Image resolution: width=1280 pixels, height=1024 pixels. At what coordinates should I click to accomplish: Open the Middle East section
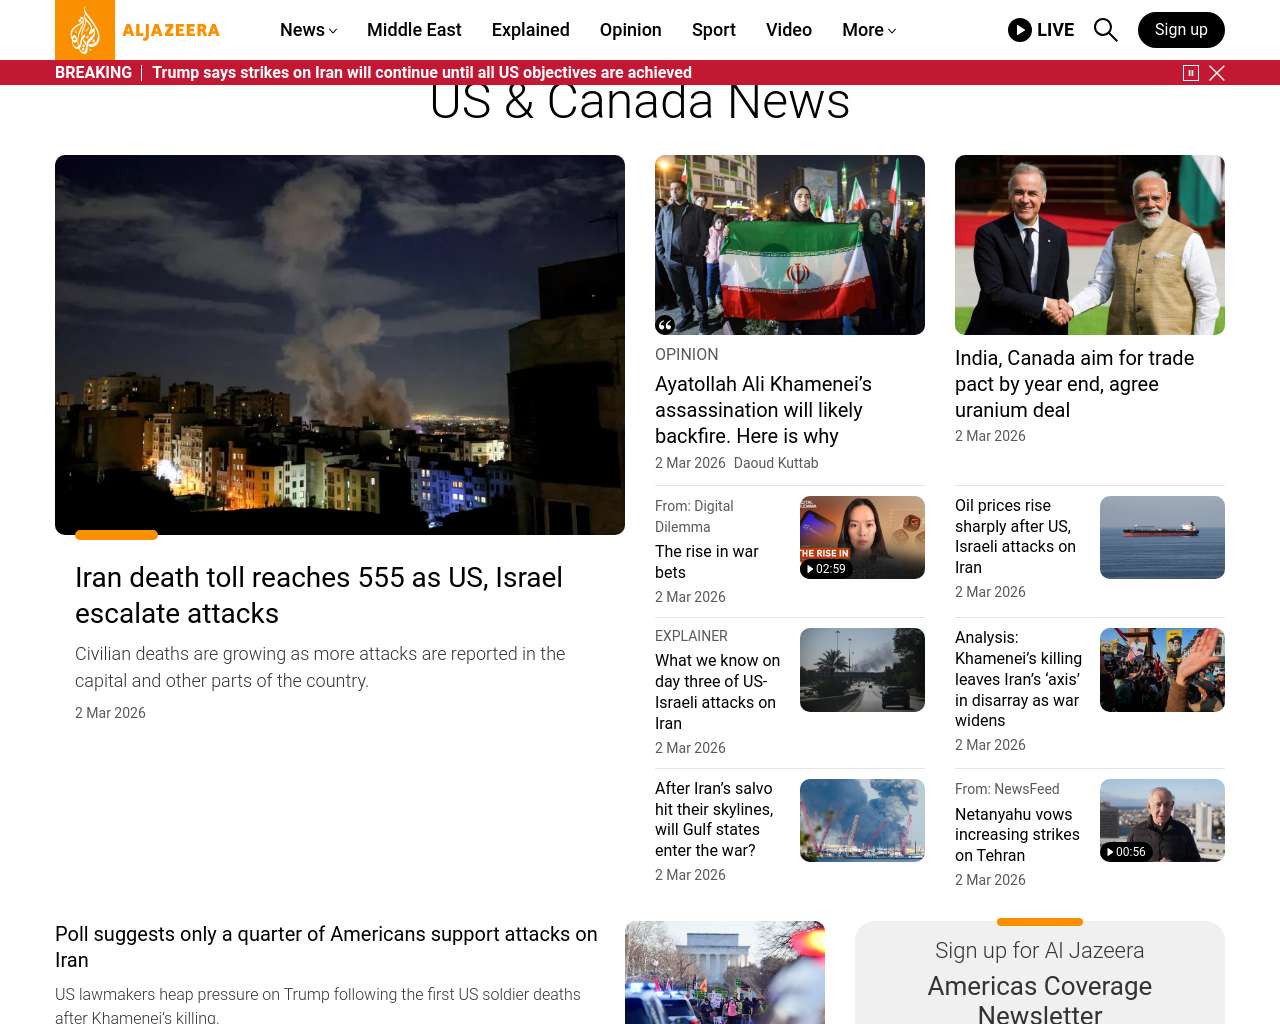(x=414, y=30)
